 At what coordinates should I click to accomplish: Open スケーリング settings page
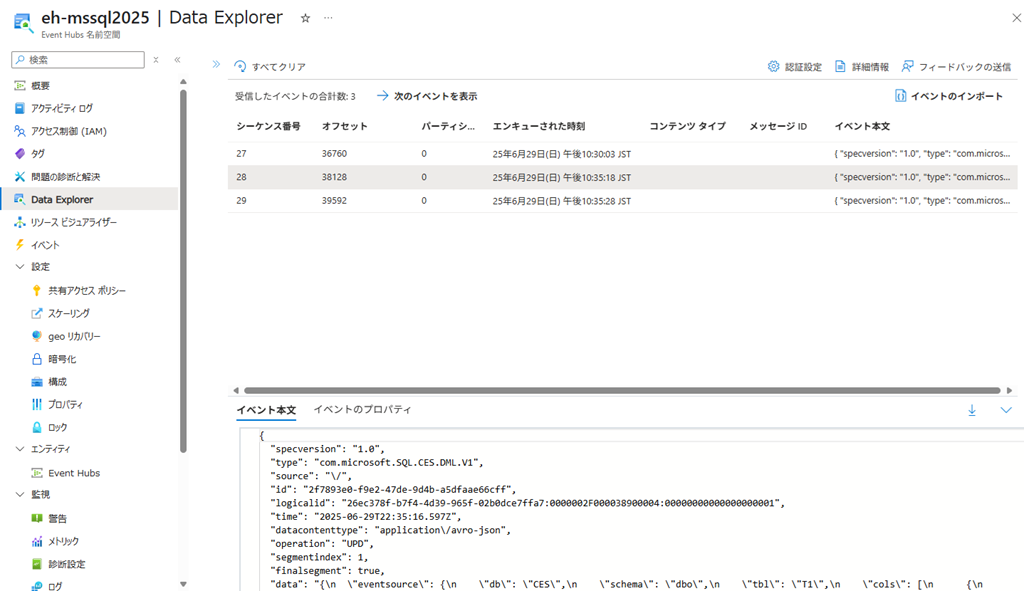(69, 313)
